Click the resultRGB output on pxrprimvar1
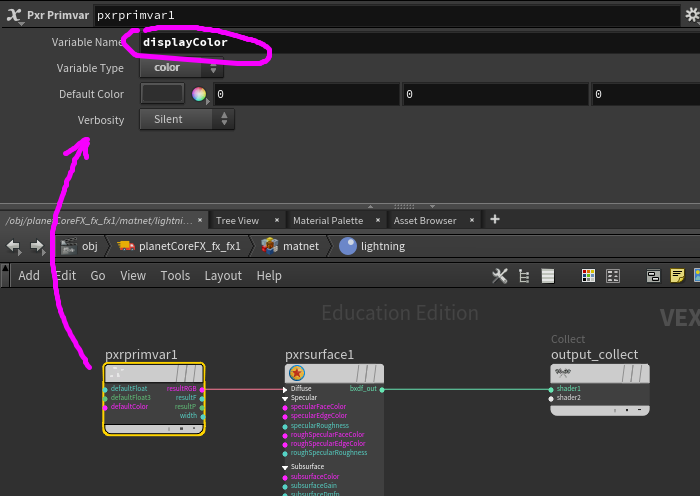The height and width of the screenshot is (496, 700). [202, 389]
